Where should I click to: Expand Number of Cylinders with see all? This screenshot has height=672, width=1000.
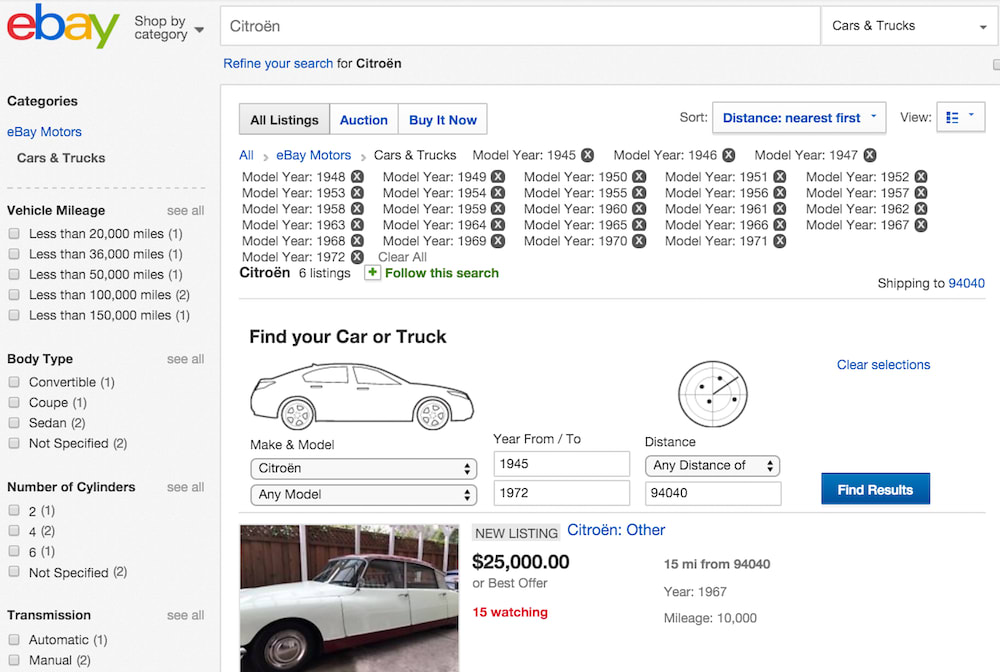point(186,487)
